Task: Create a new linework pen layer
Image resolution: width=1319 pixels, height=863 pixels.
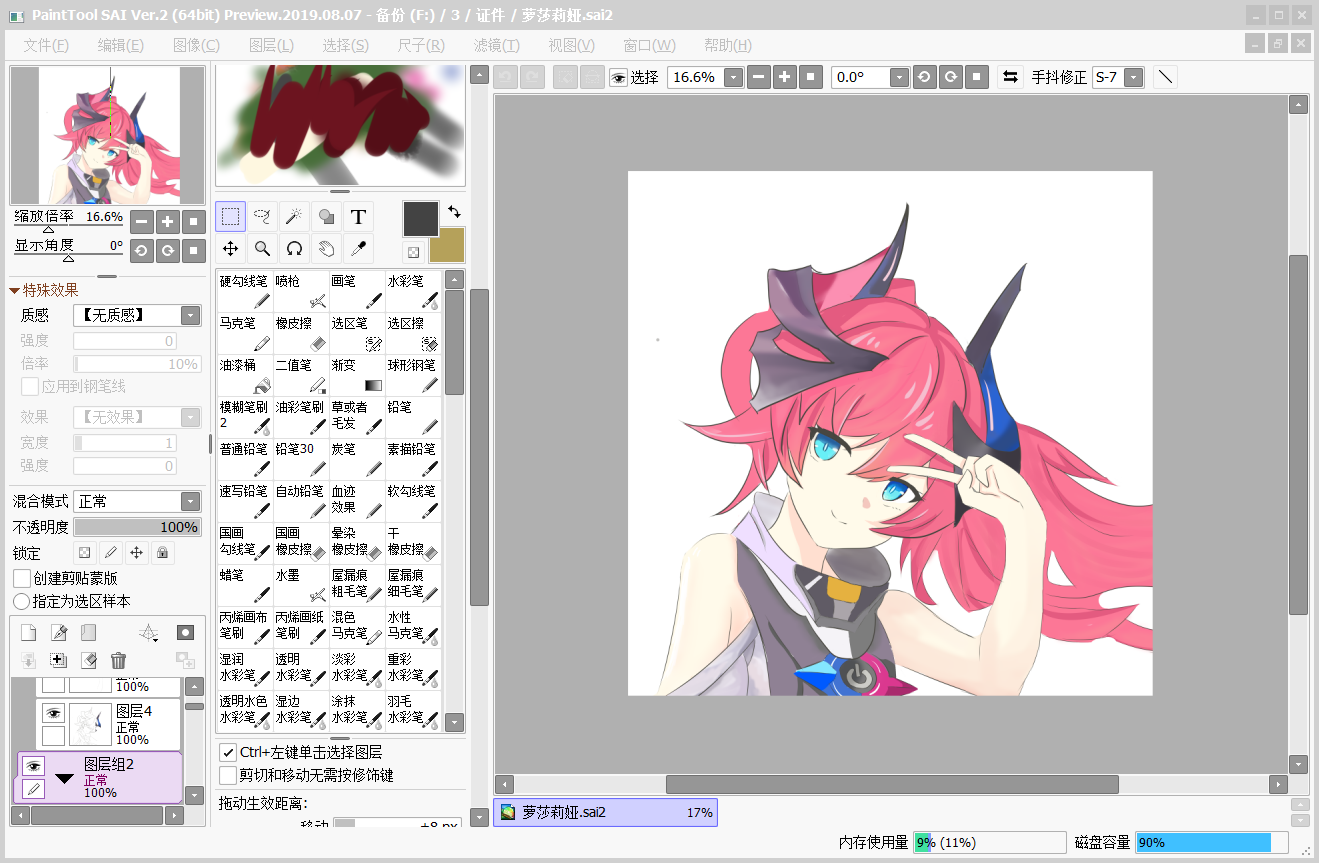Action: tap(59, 632)
